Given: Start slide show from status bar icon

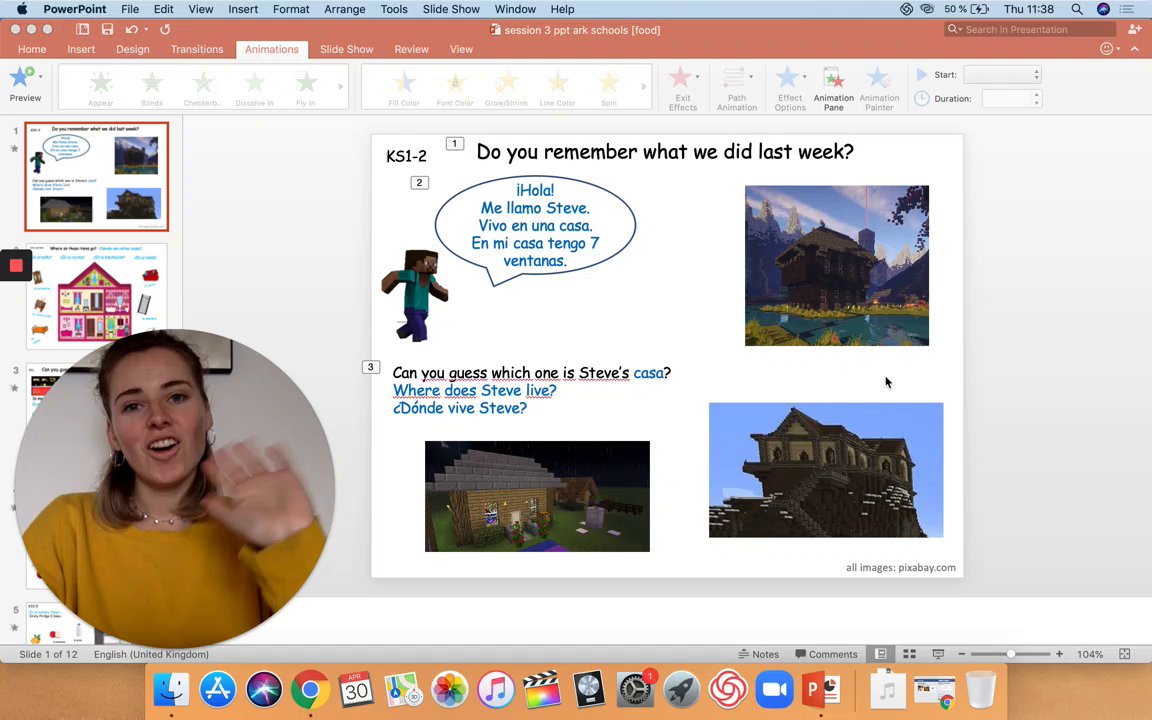Looking at the screenshot, I should 937,654.
